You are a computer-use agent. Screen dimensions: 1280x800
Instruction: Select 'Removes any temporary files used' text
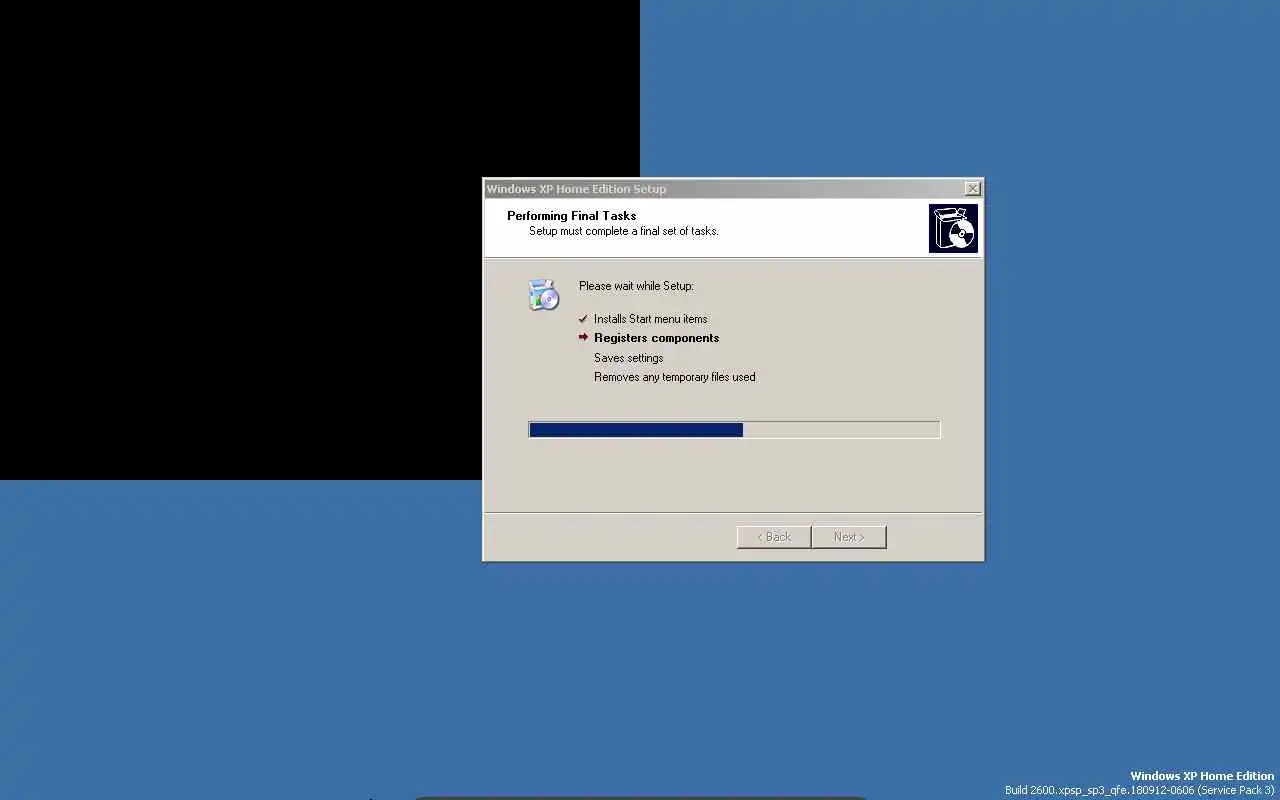(x=674, y=377)
